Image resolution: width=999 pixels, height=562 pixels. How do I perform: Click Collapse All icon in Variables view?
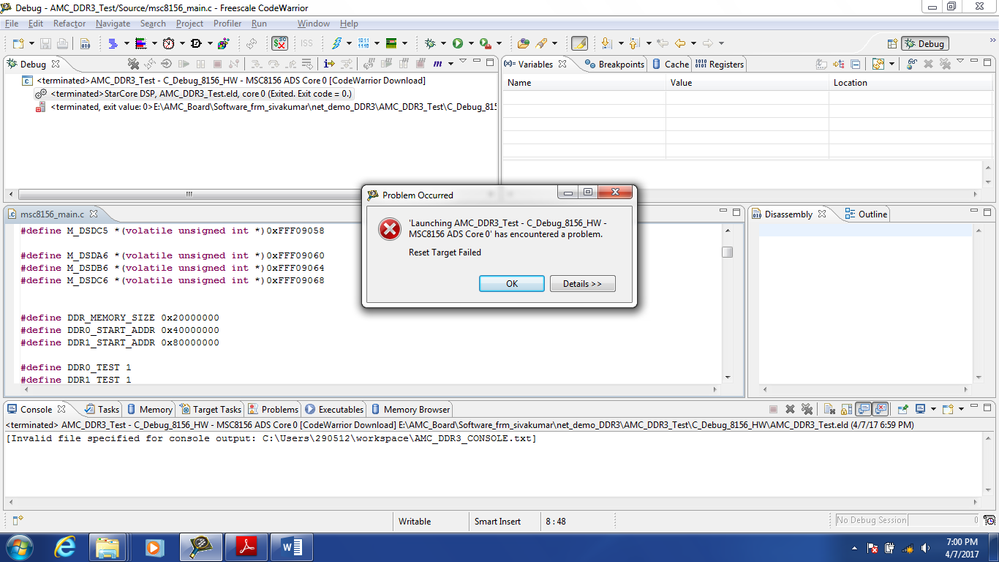click(x=855, y=64)
